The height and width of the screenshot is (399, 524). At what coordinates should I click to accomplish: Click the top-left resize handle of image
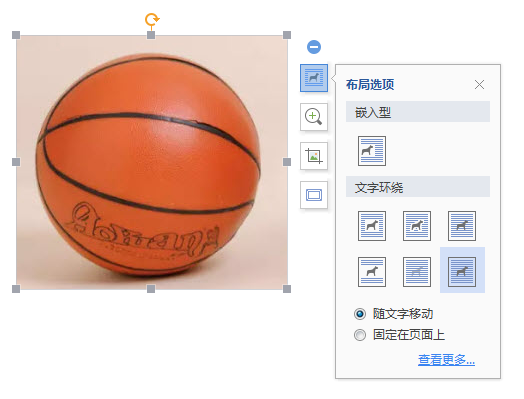[16, 35]
